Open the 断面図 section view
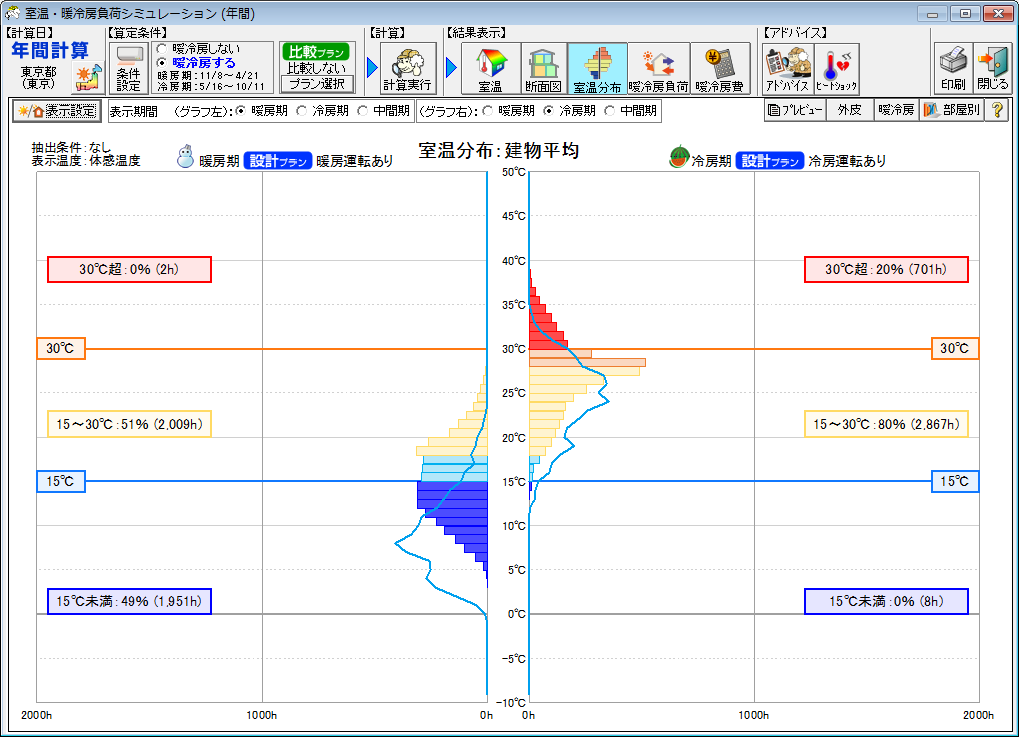This screenshot has height=737, width=1019. [543, 68]
